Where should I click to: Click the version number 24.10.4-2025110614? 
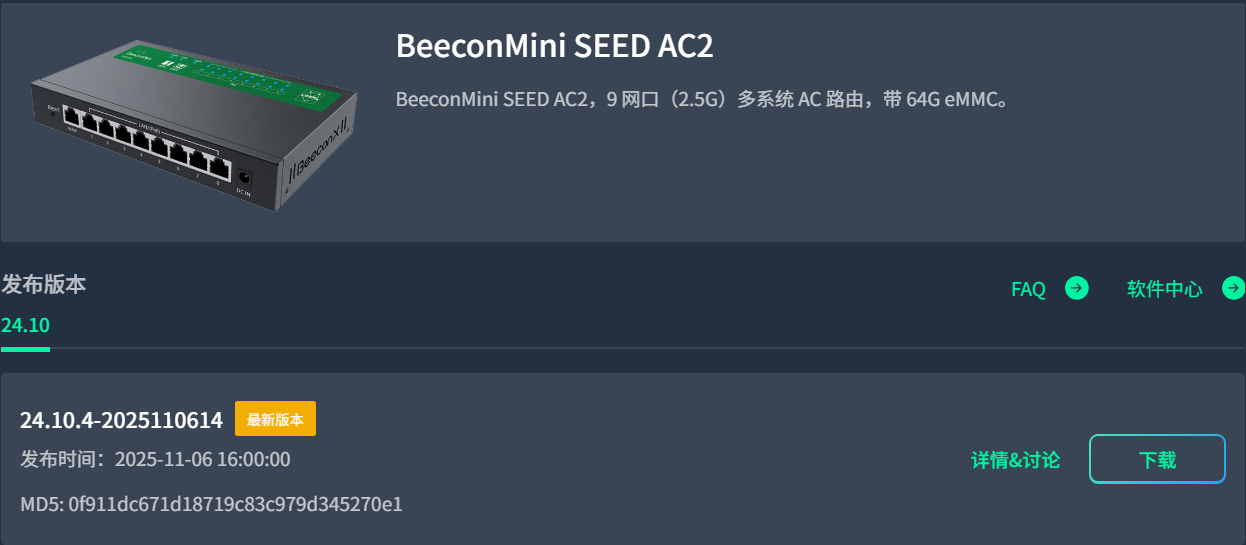(x=121, y=420)
